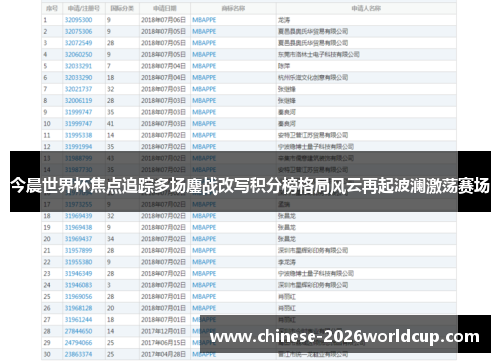This screenshot has height=362, width=500.
Task: Open 31999747 link in row 10
Action: [78, 124]
